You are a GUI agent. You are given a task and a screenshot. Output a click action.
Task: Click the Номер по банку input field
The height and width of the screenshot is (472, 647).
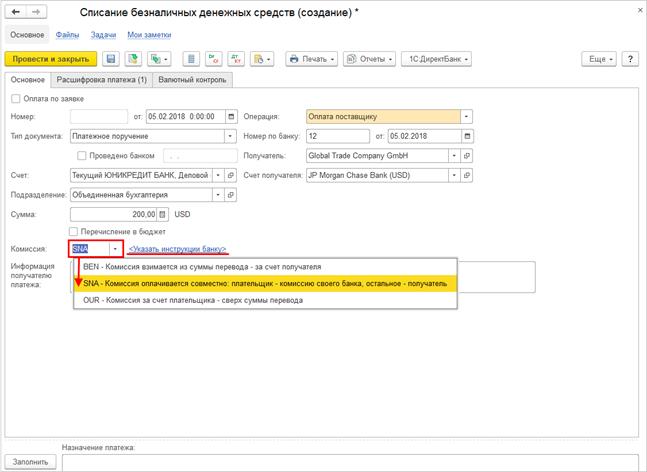click(x=338, y=136)
